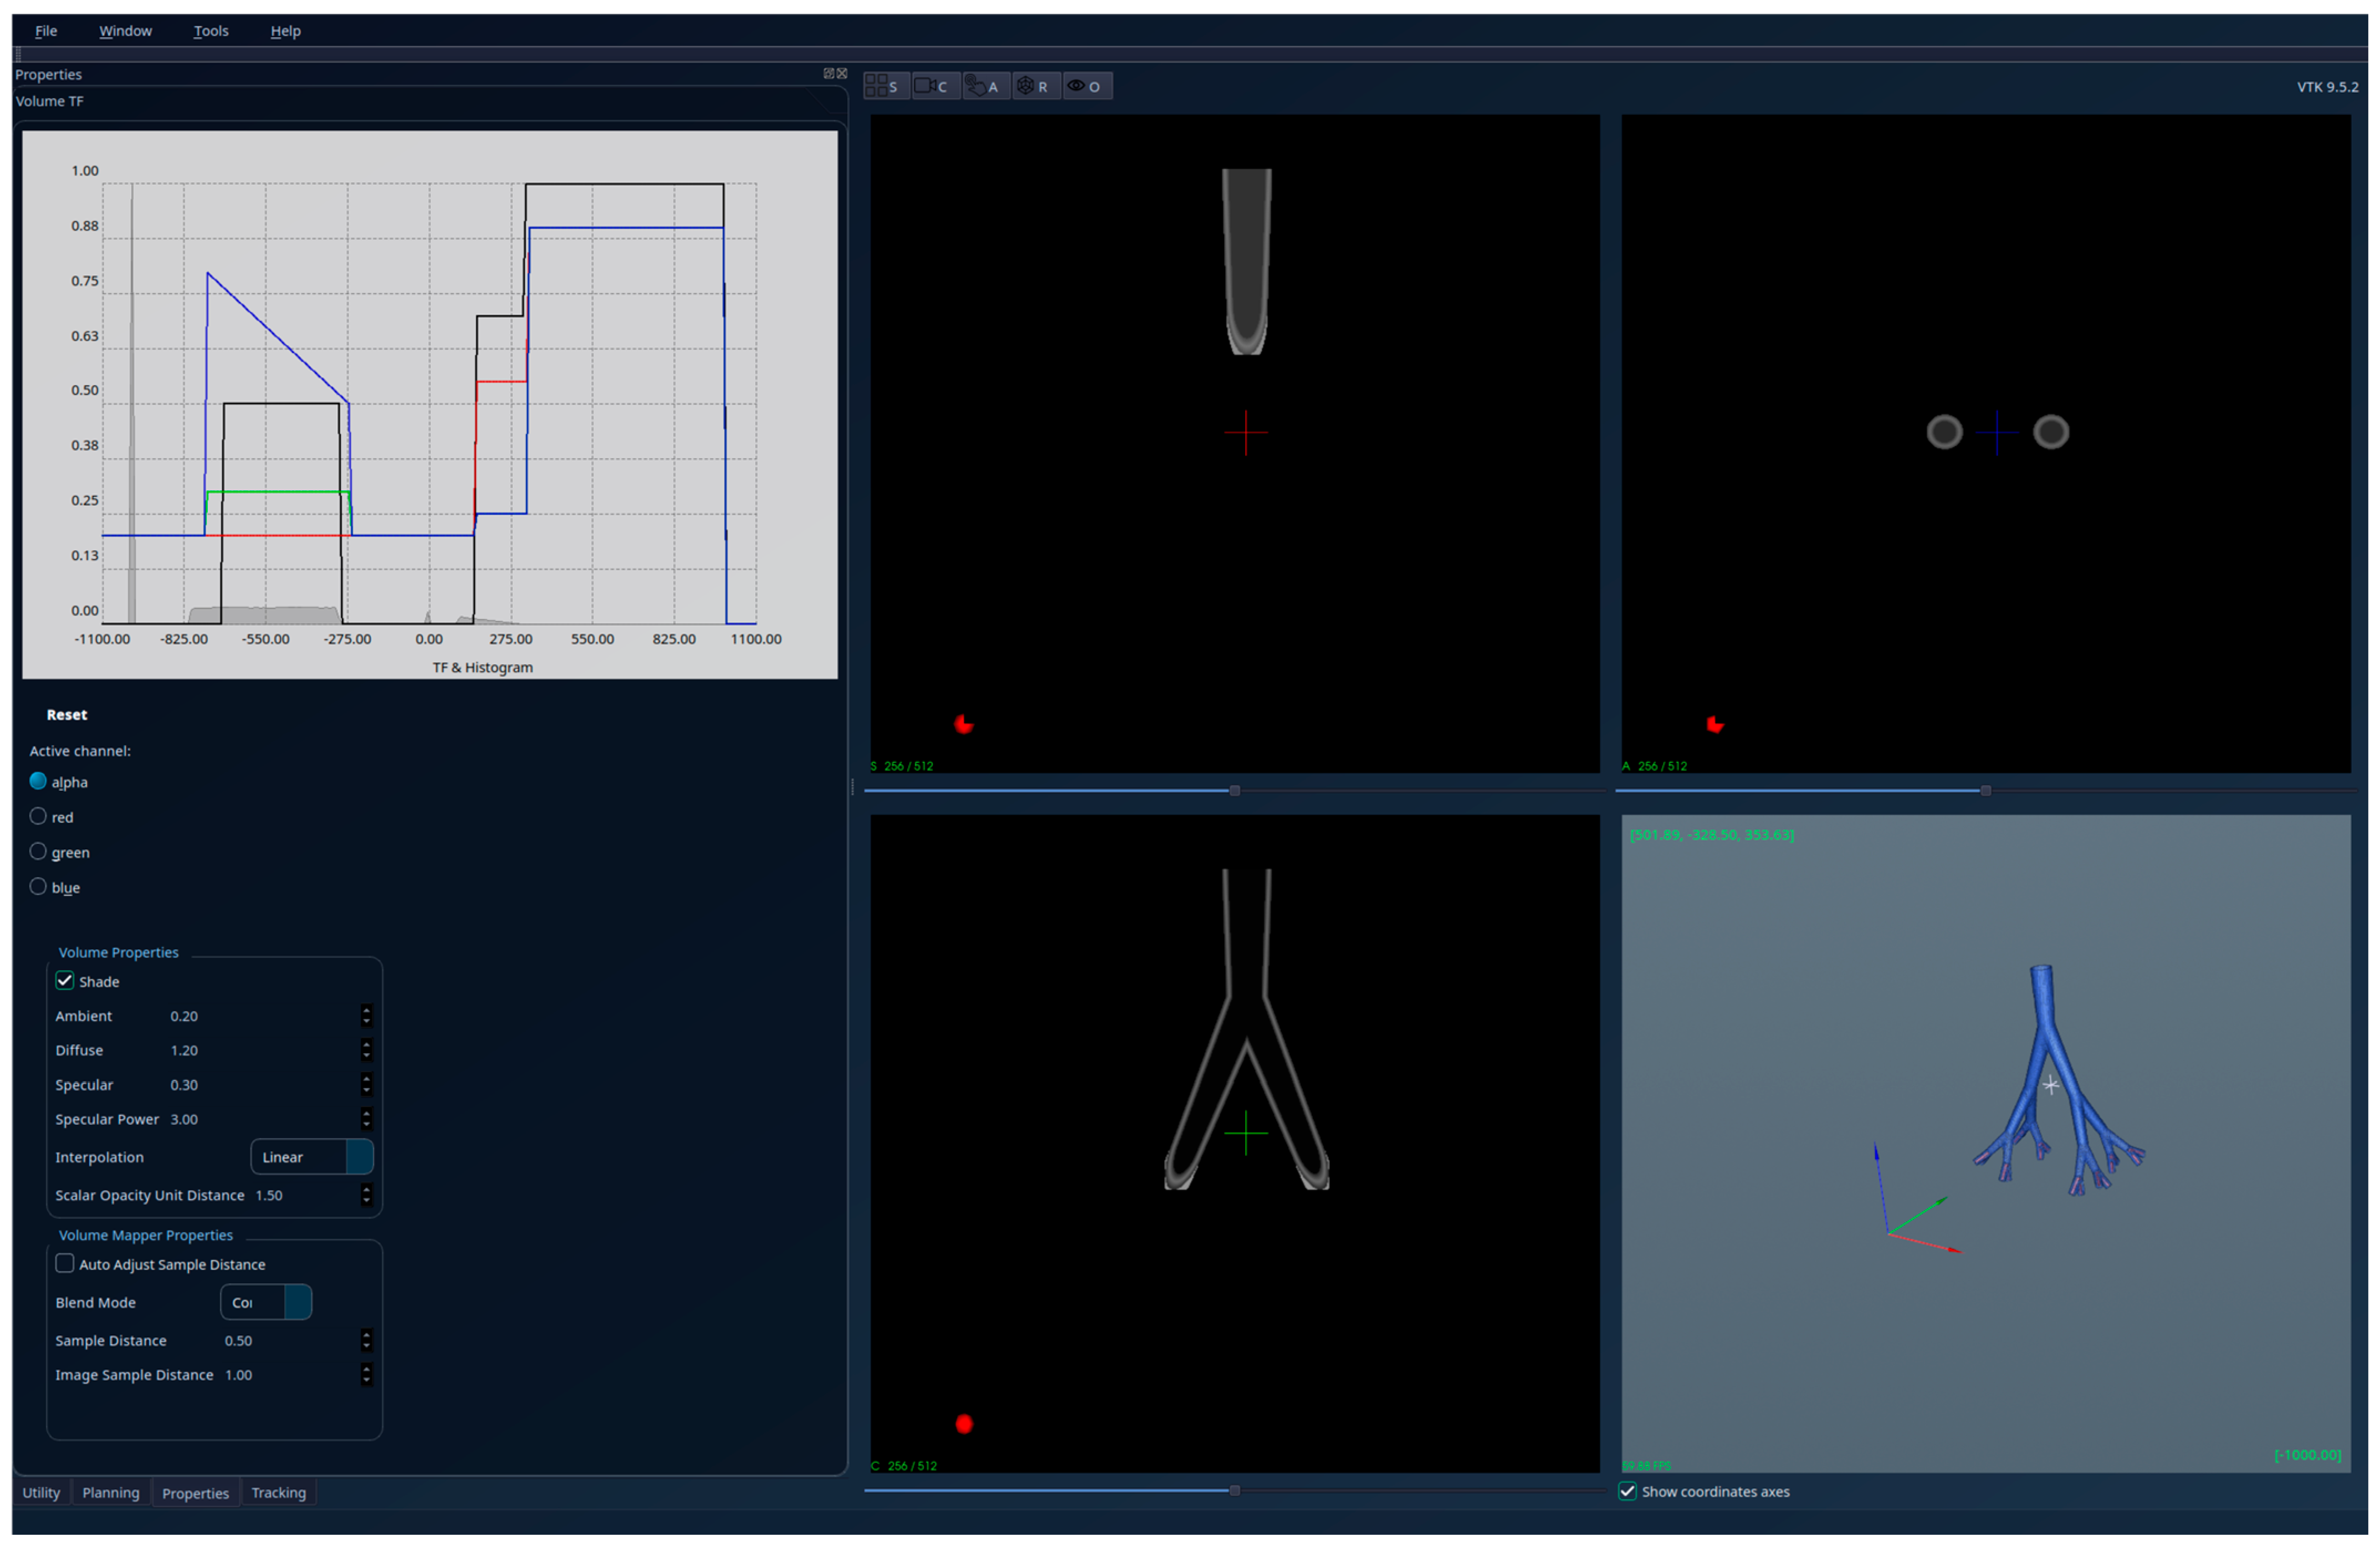Click the wireframe polyhedron icon labeled R
Viewport: 2380px width, 1553px height.
coord(1034,86)
